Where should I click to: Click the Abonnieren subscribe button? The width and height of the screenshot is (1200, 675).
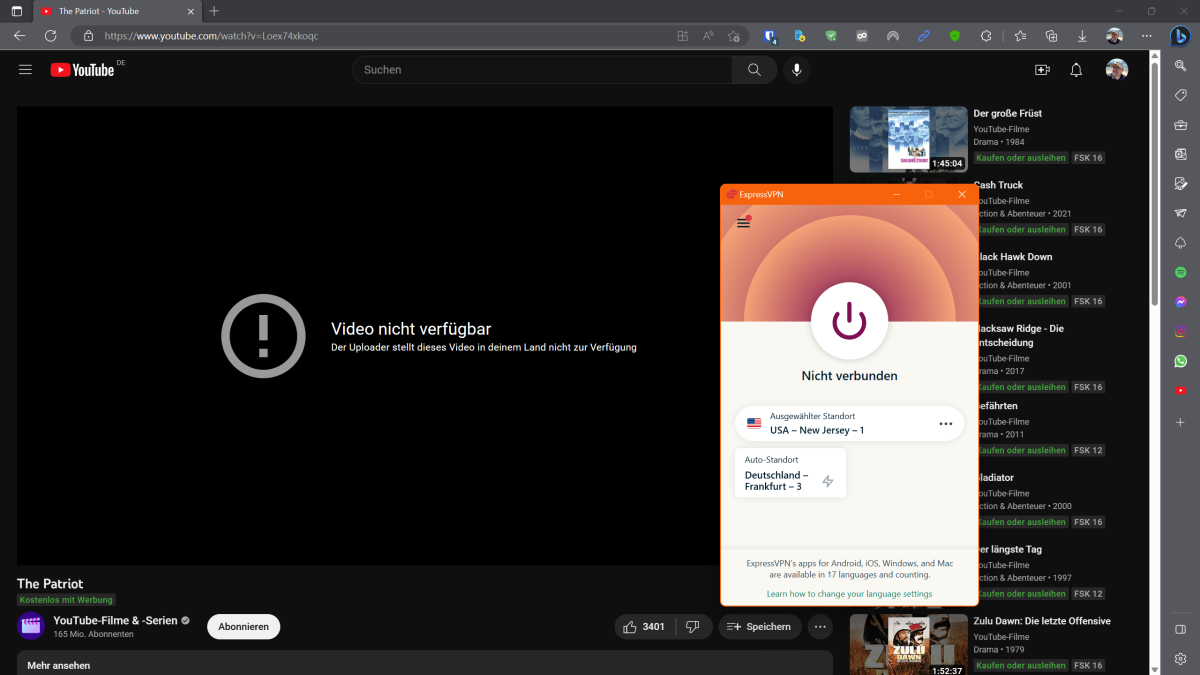coord(244,627)
